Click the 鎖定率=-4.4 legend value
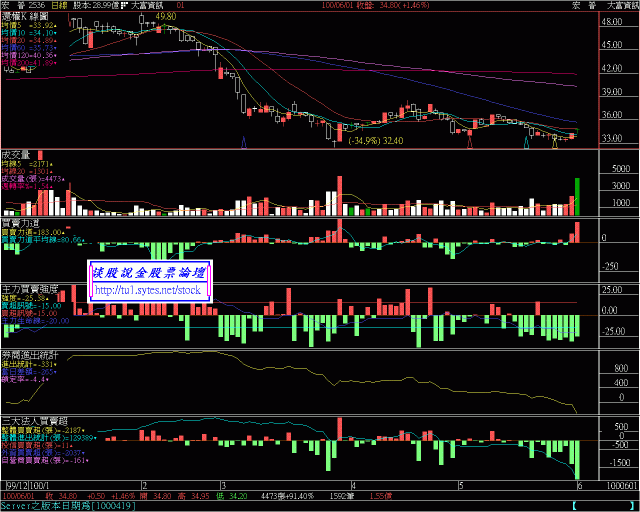Image resolution: width=640 pixels, height=512 pixels. click(25, 379)
